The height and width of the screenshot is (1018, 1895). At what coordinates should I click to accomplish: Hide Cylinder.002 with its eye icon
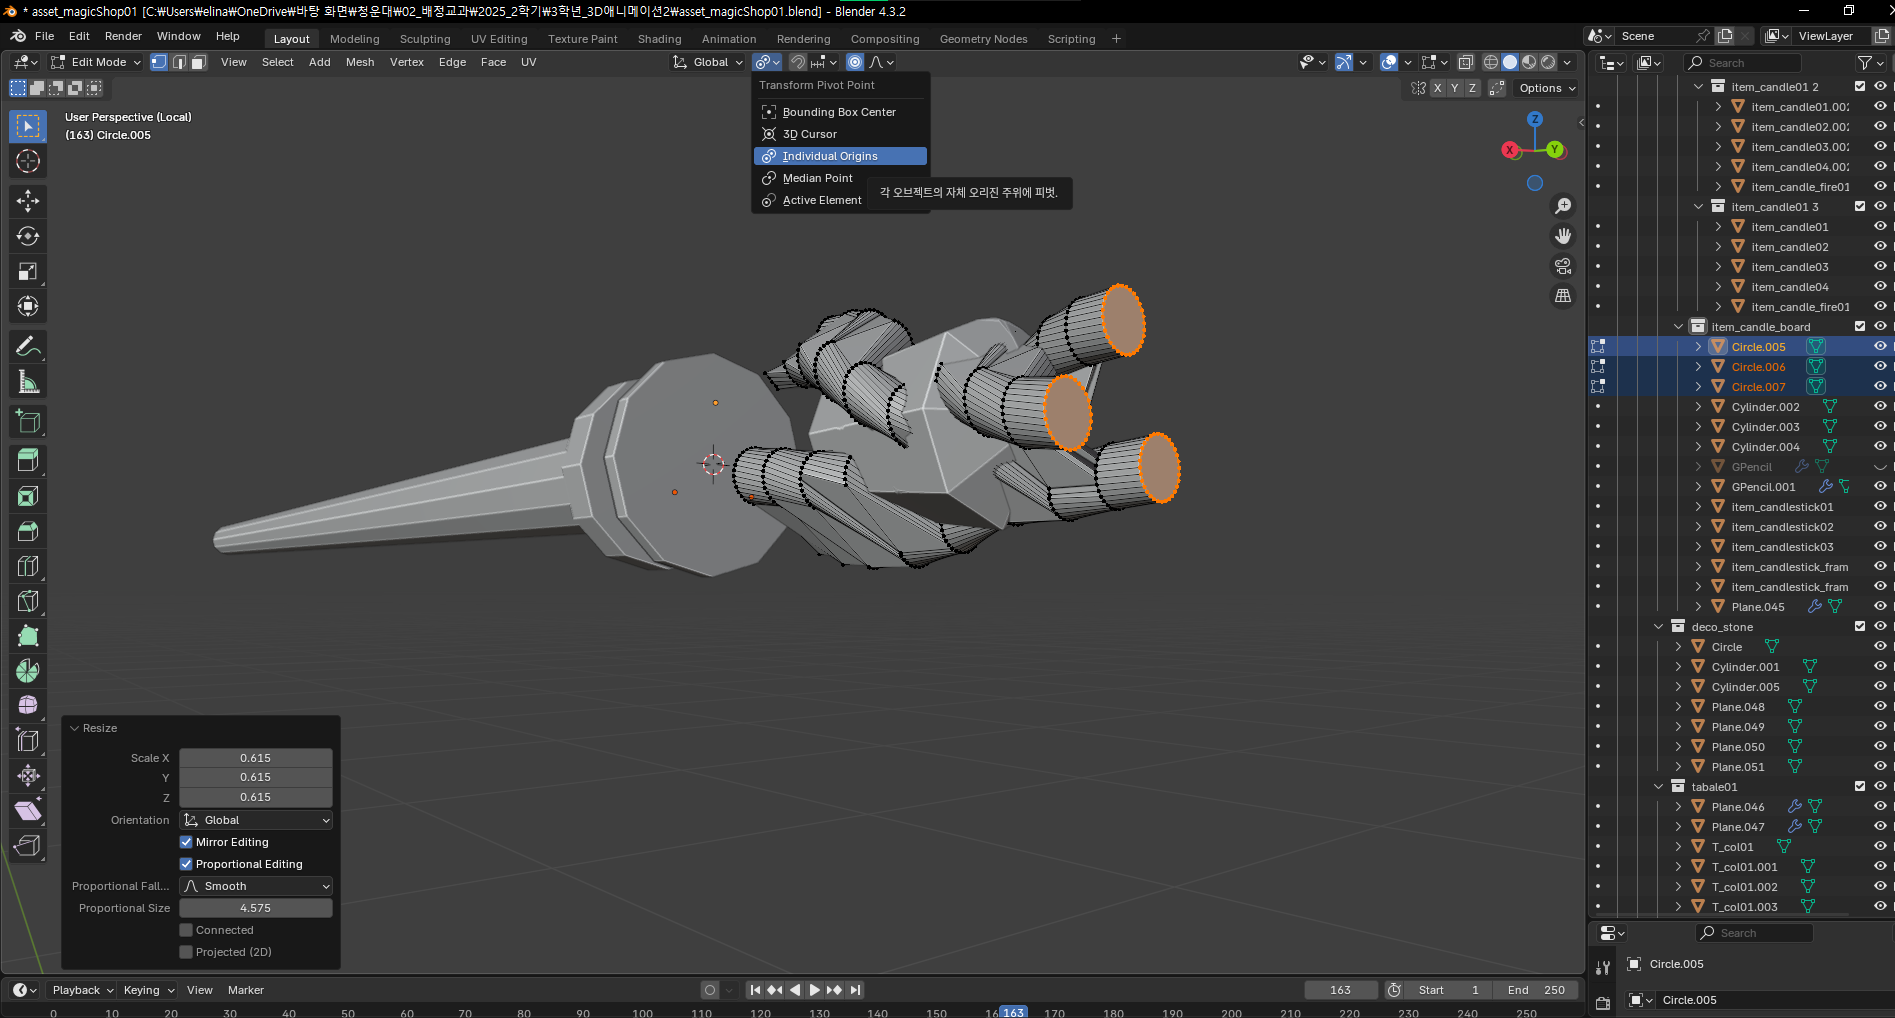(1880, 406)
